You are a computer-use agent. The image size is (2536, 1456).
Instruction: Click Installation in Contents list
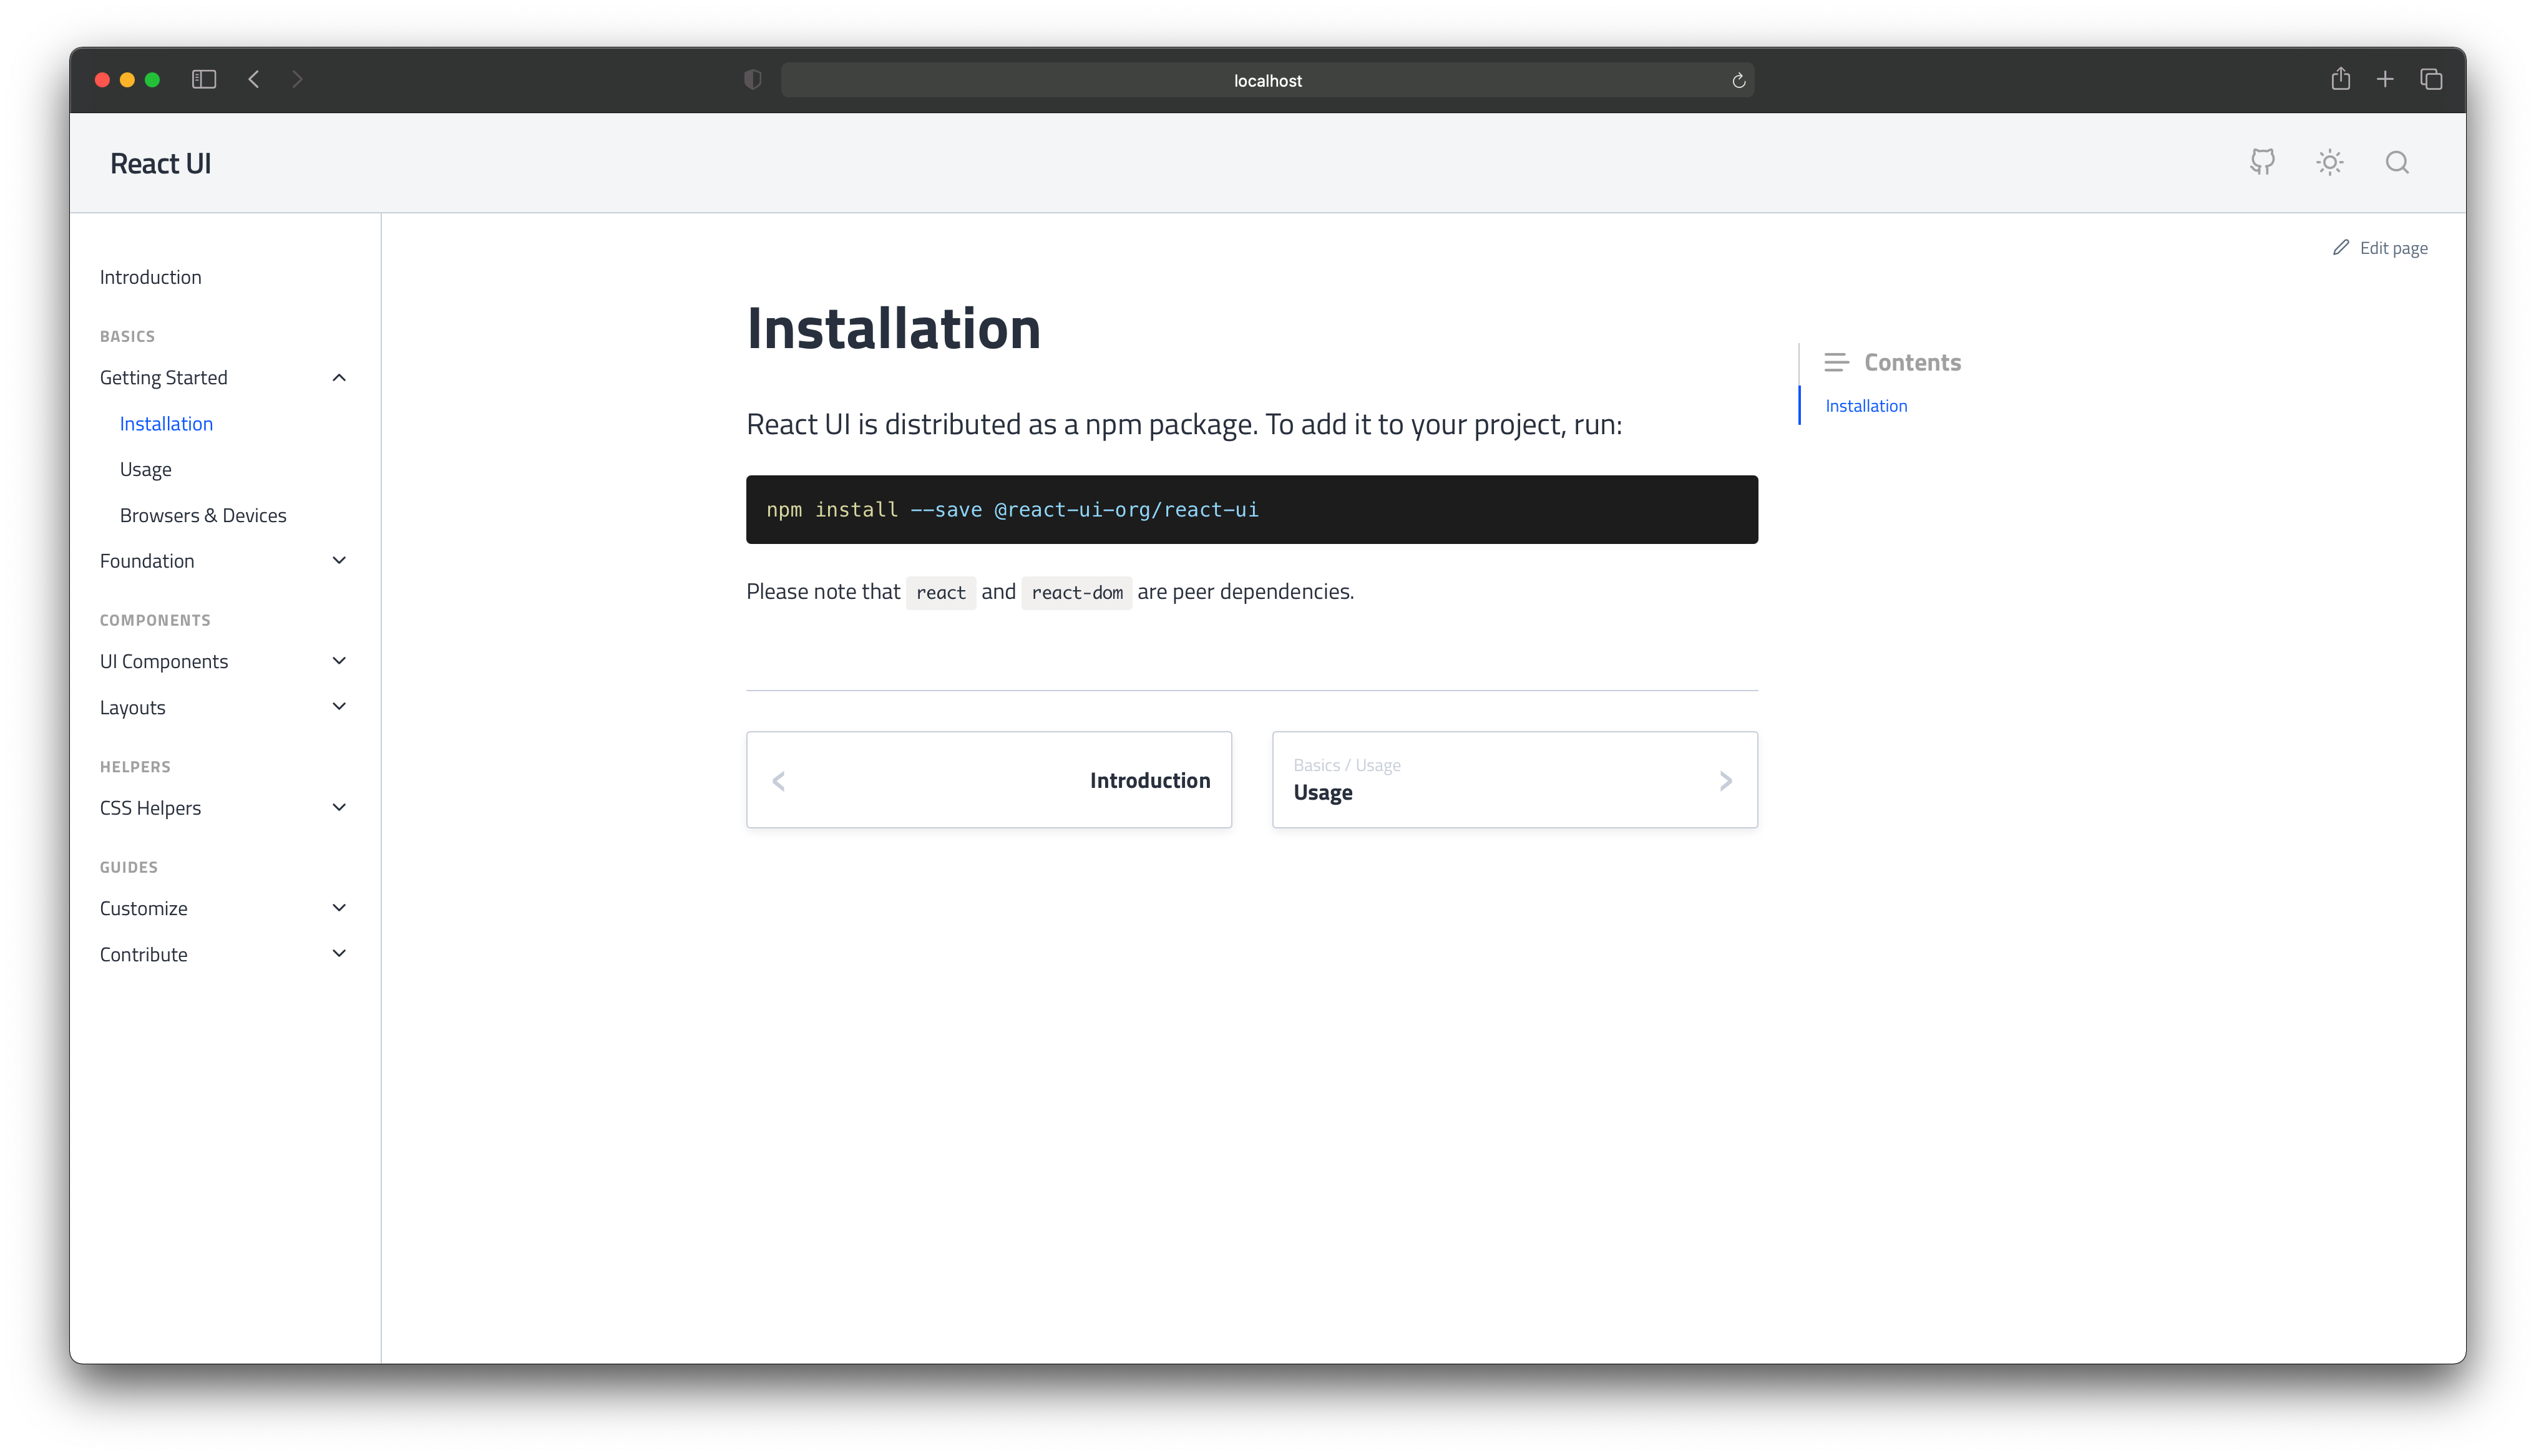(1866, 406)
